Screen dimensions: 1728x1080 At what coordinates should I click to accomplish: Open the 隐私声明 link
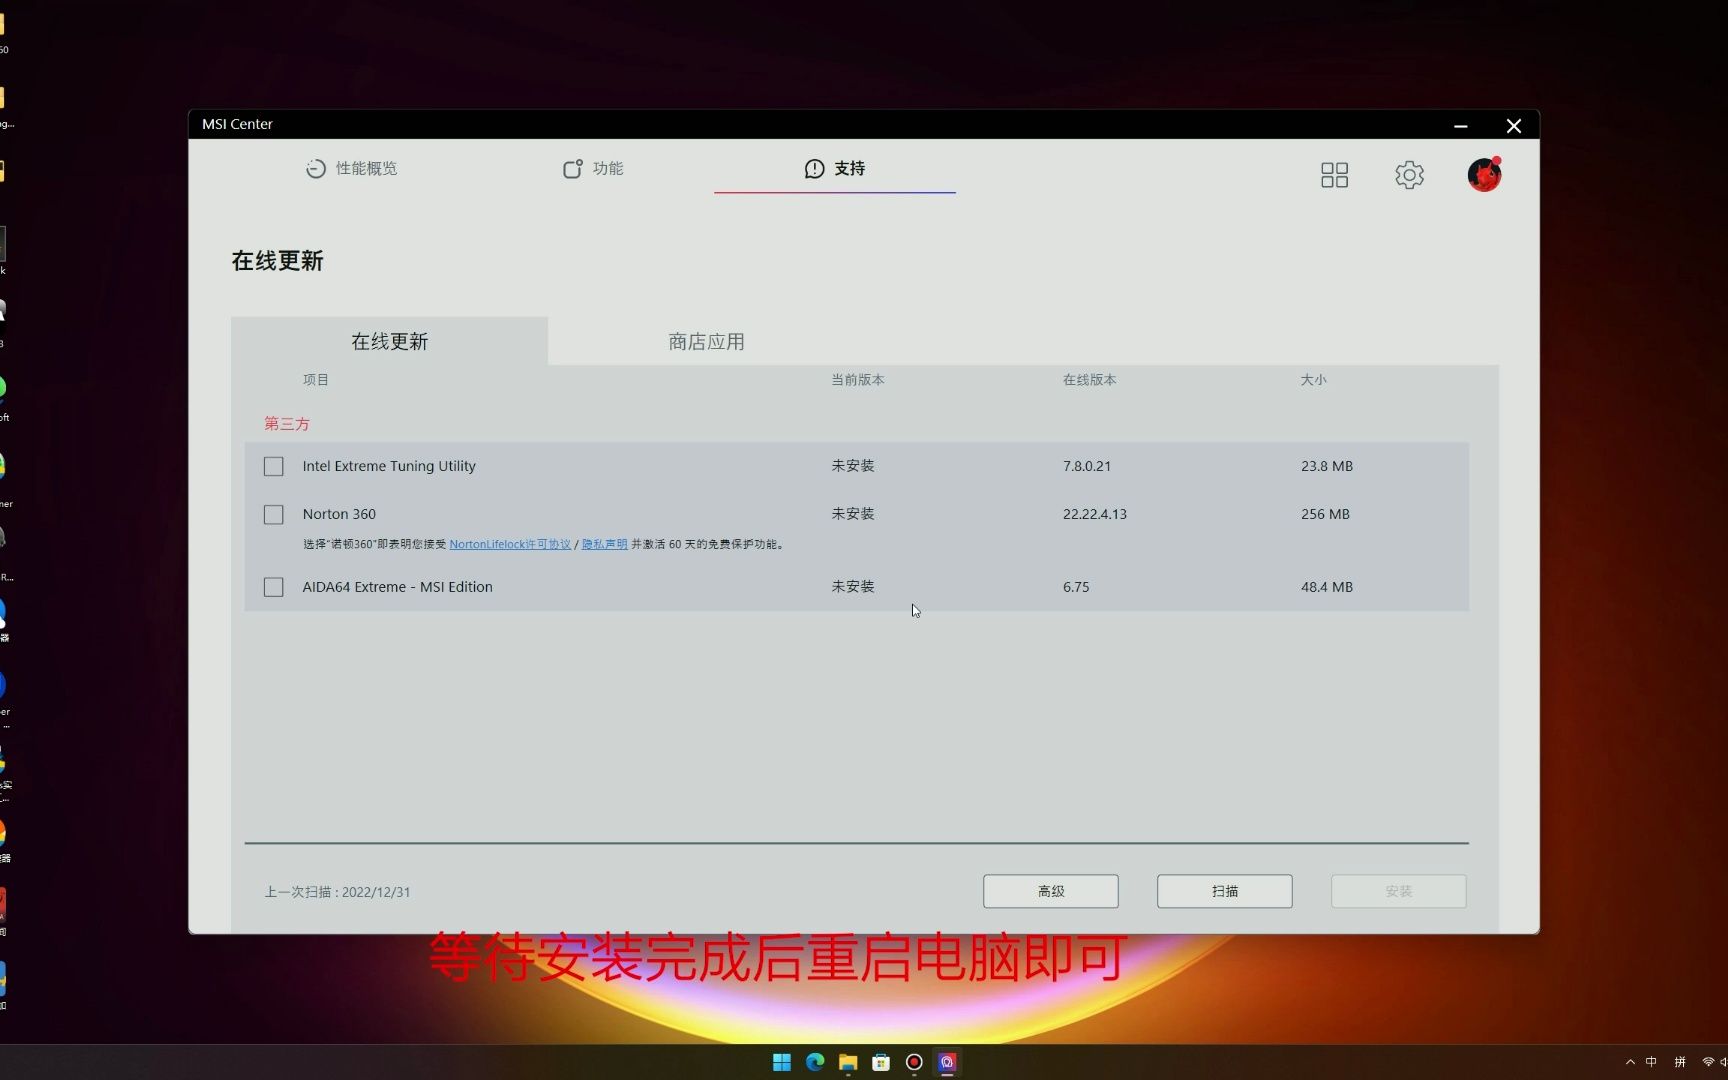point(604,544)
